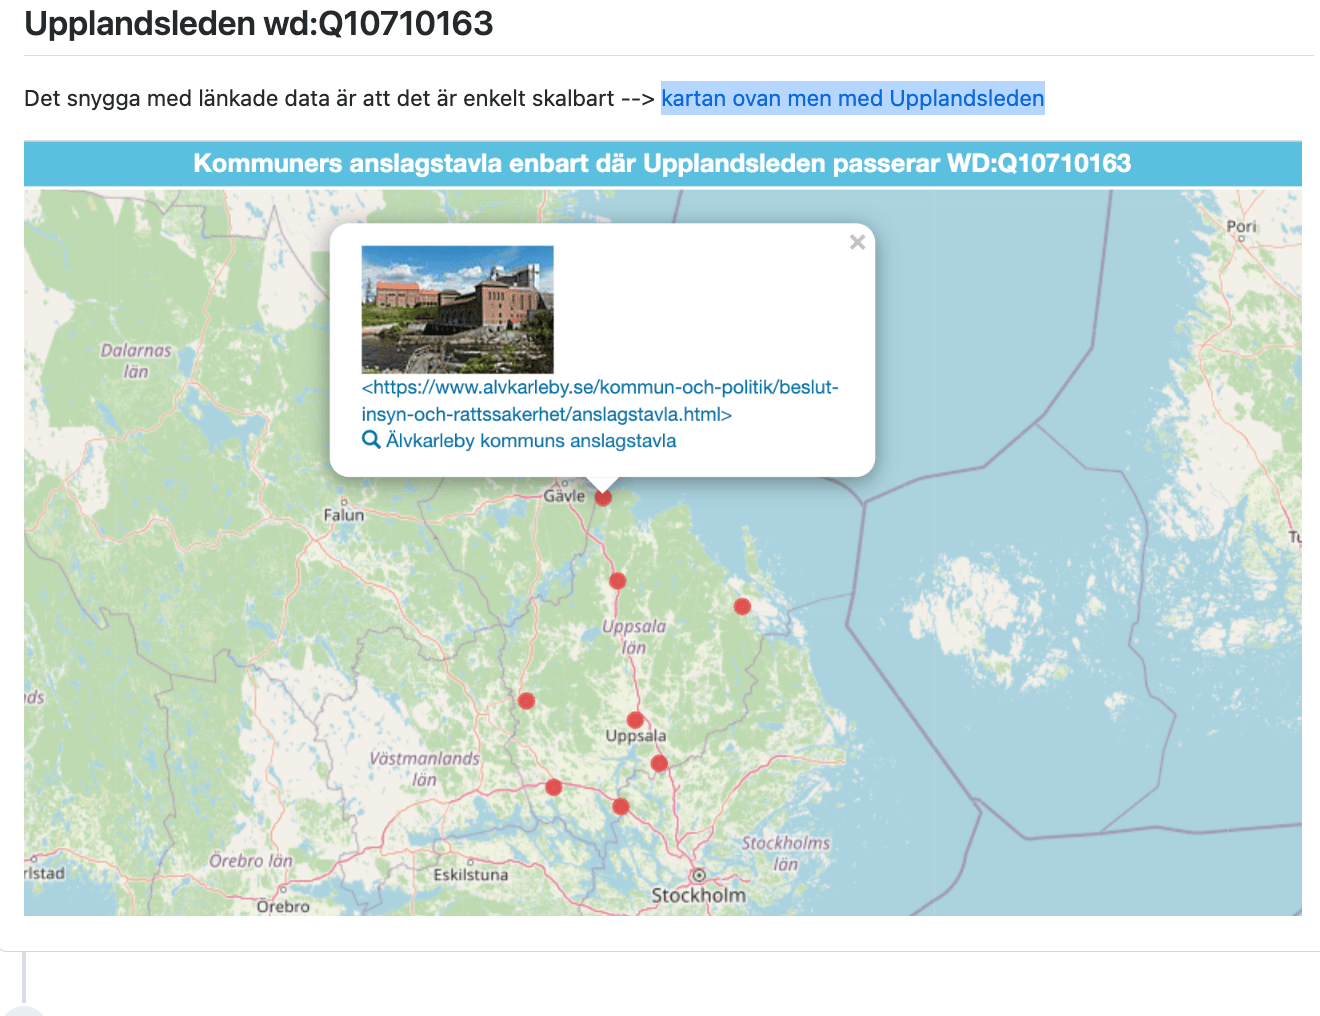Select the red marker beside Gävle
The width and height of the screenshot is (1320, 1016).
click(x=603, y=497)
